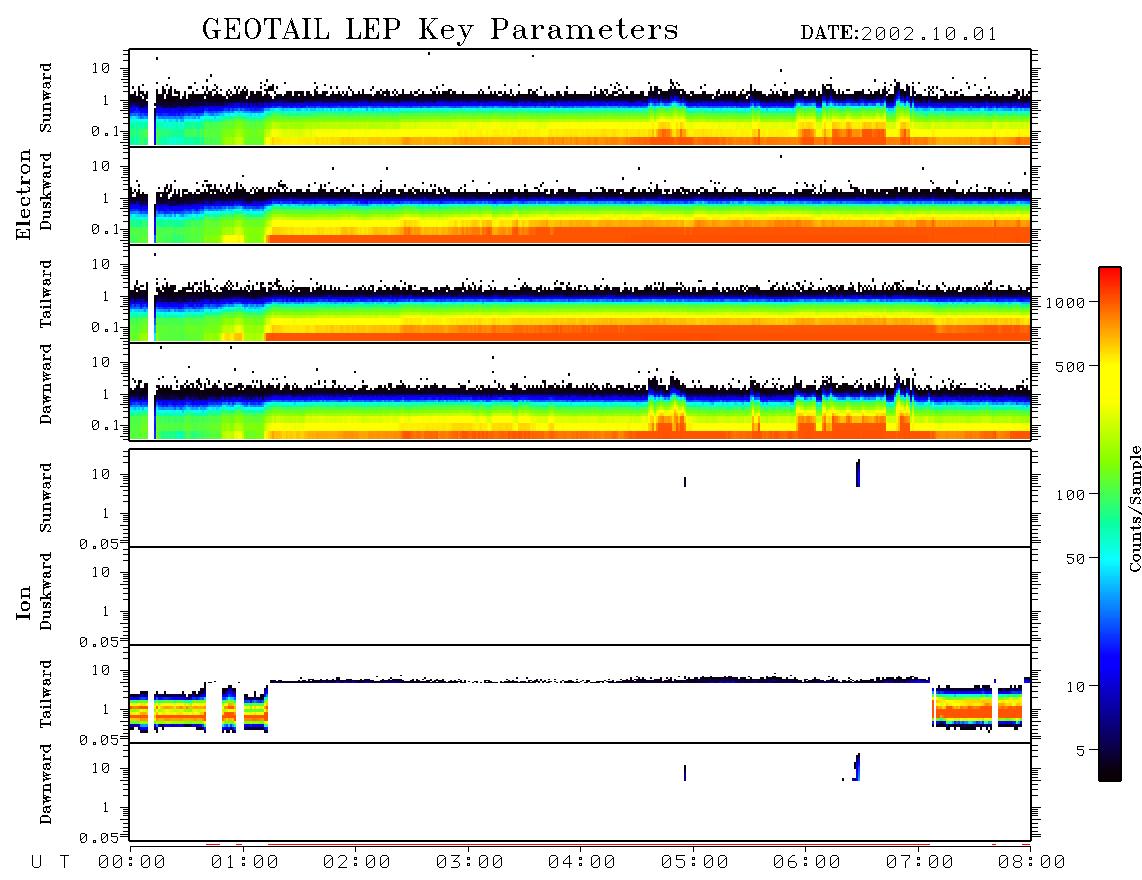
Task: Click the blue burst near 06:30 in Ion Sunward
Action: (858, 473)
